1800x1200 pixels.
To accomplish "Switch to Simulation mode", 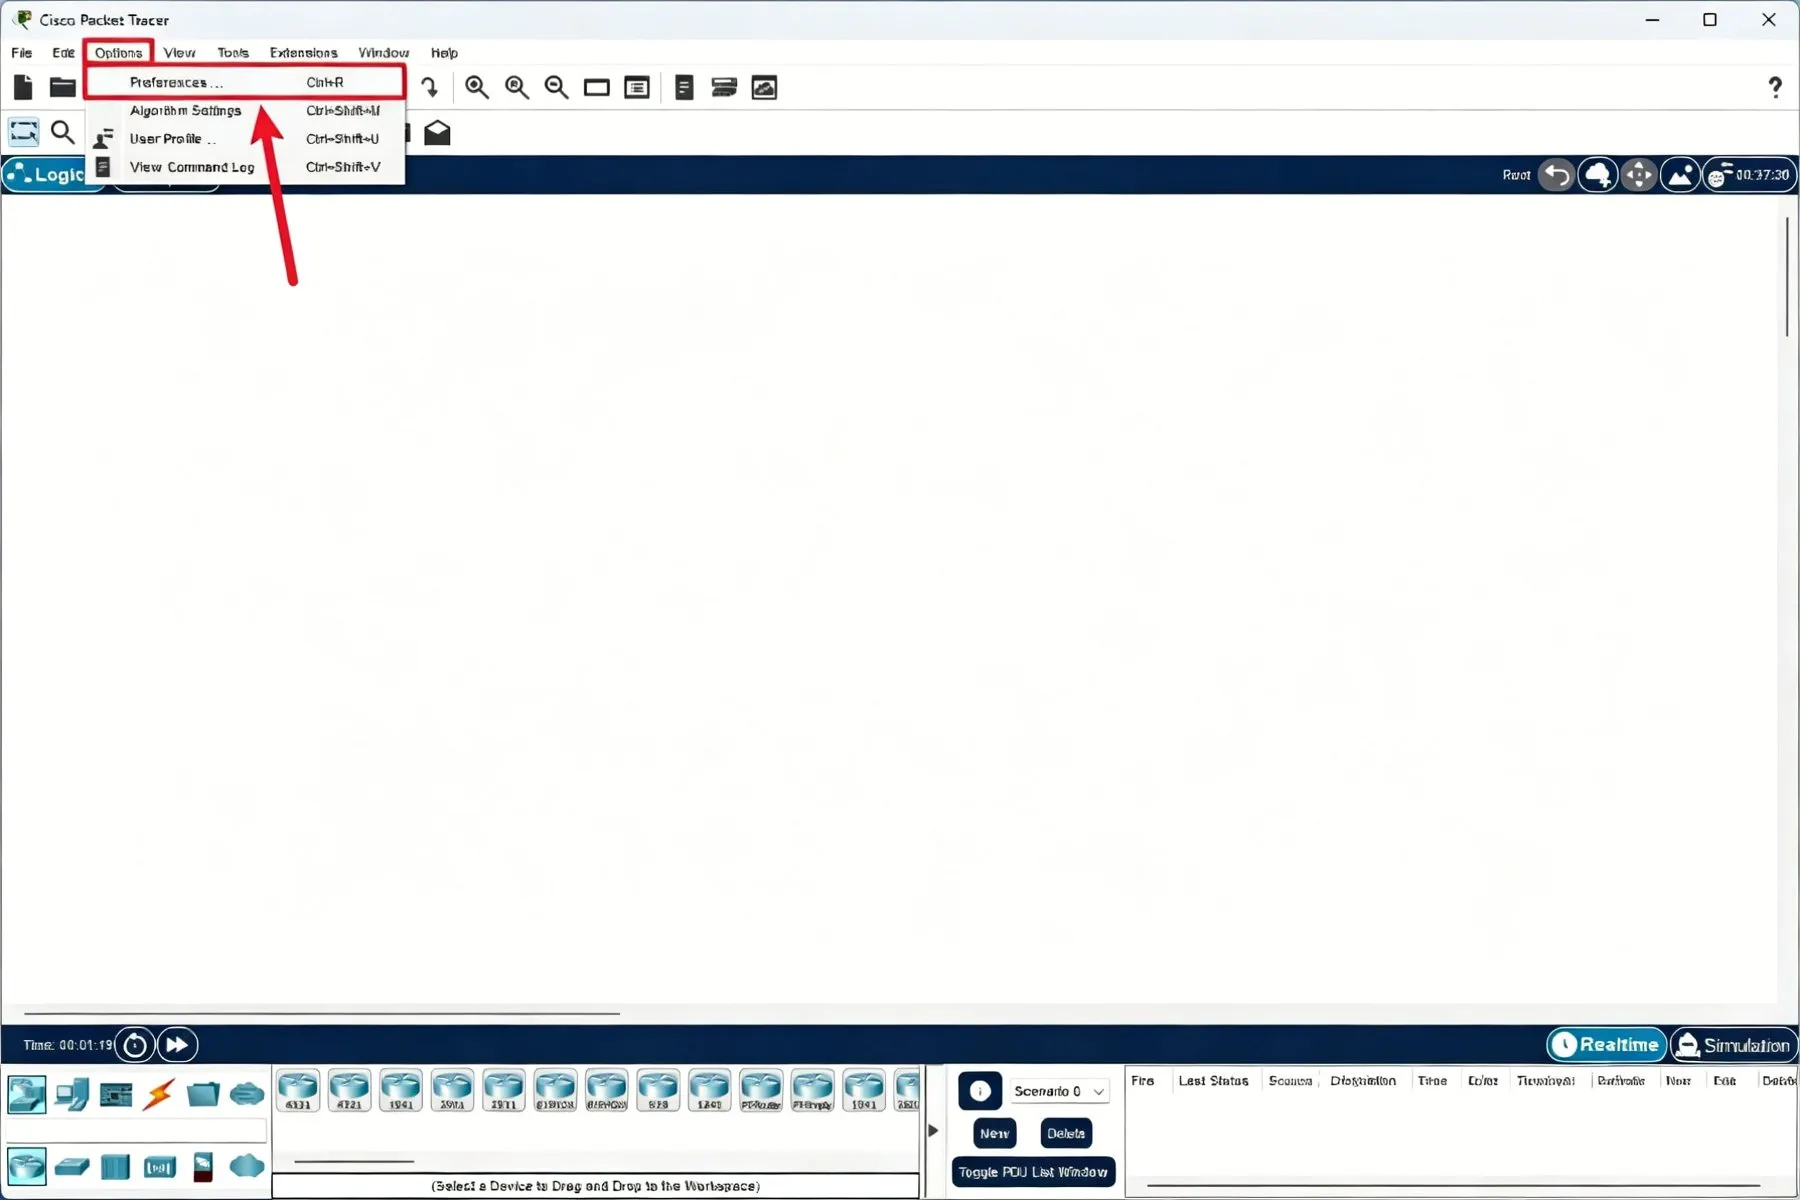I will point(1733,1045).
